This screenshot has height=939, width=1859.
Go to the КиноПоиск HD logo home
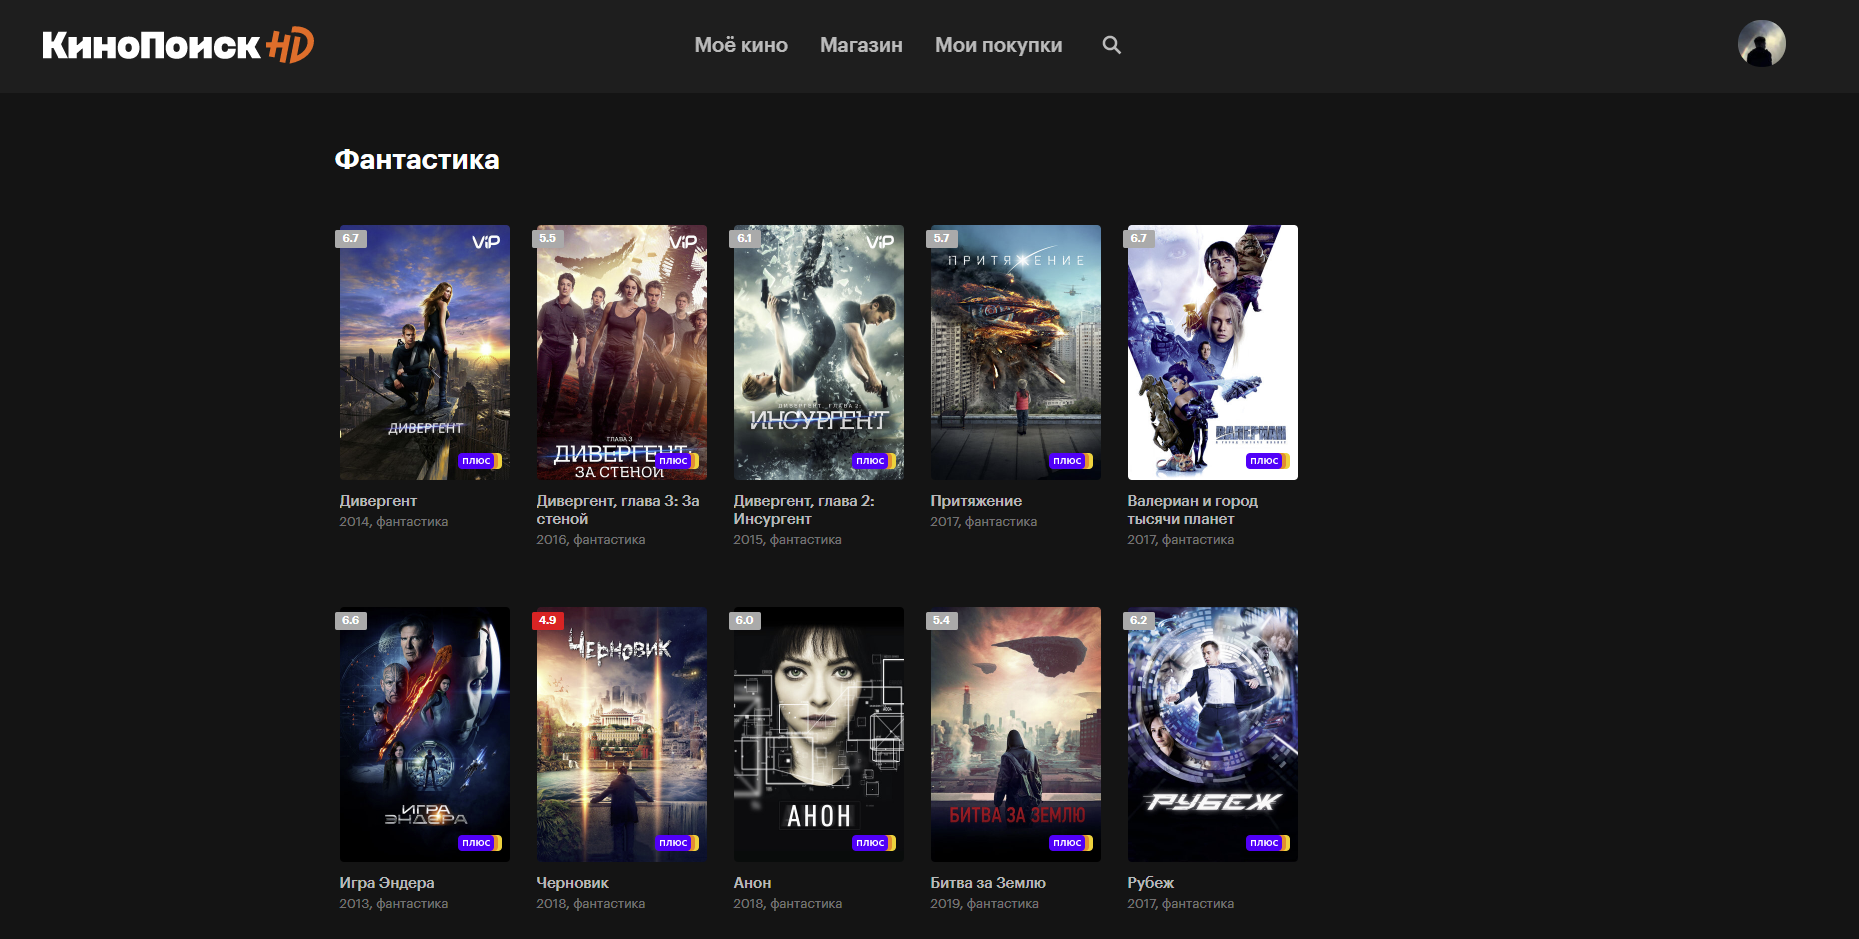tap(178, 45)
